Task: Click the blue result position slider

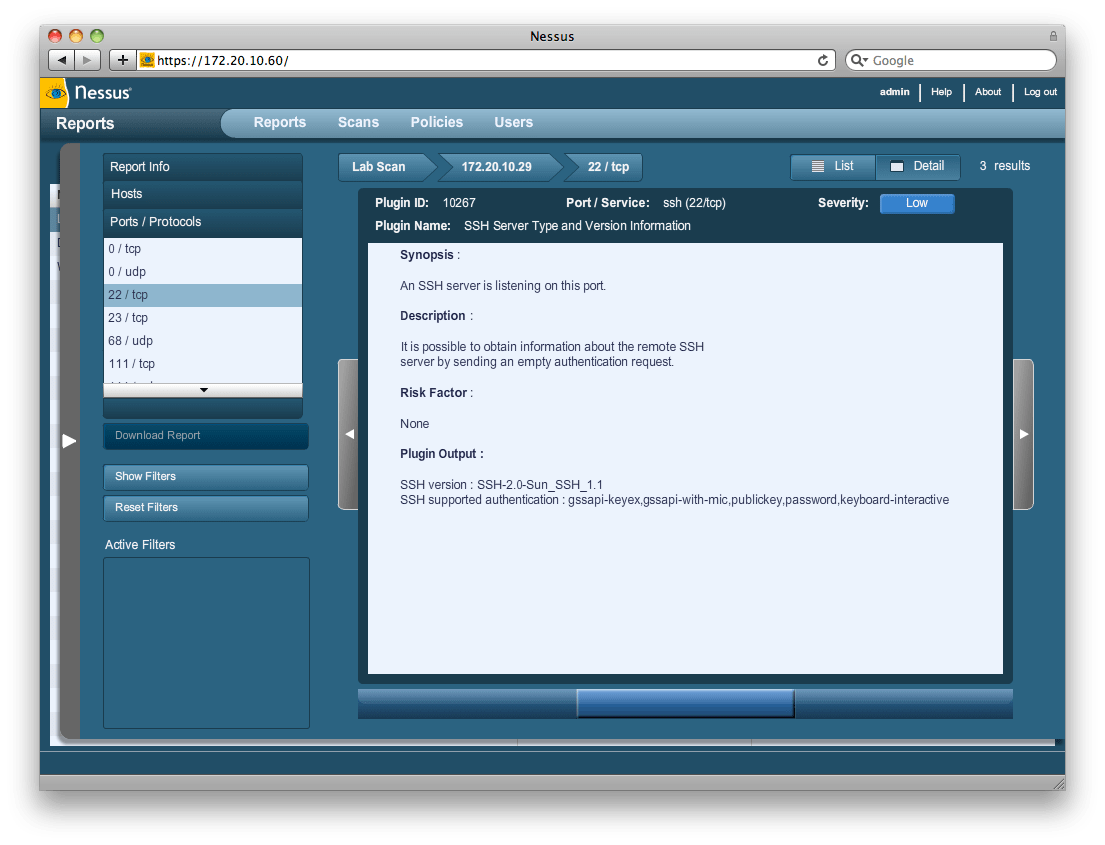Action: click(x=685, y=703)
